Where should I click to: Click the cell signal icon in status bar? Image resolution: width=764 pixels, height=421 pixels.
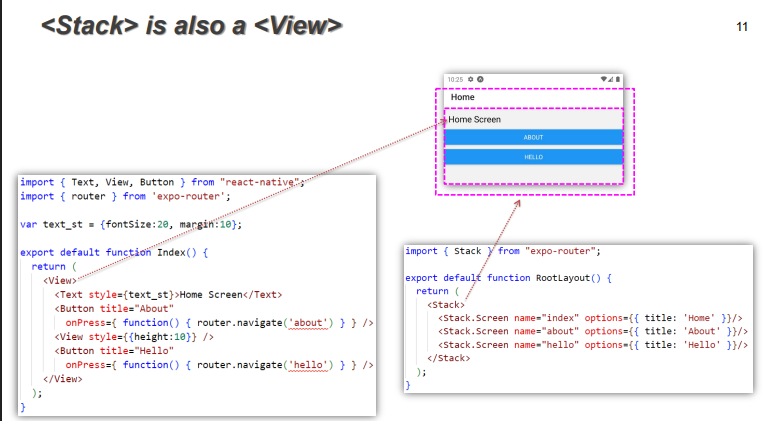[611, 79]
